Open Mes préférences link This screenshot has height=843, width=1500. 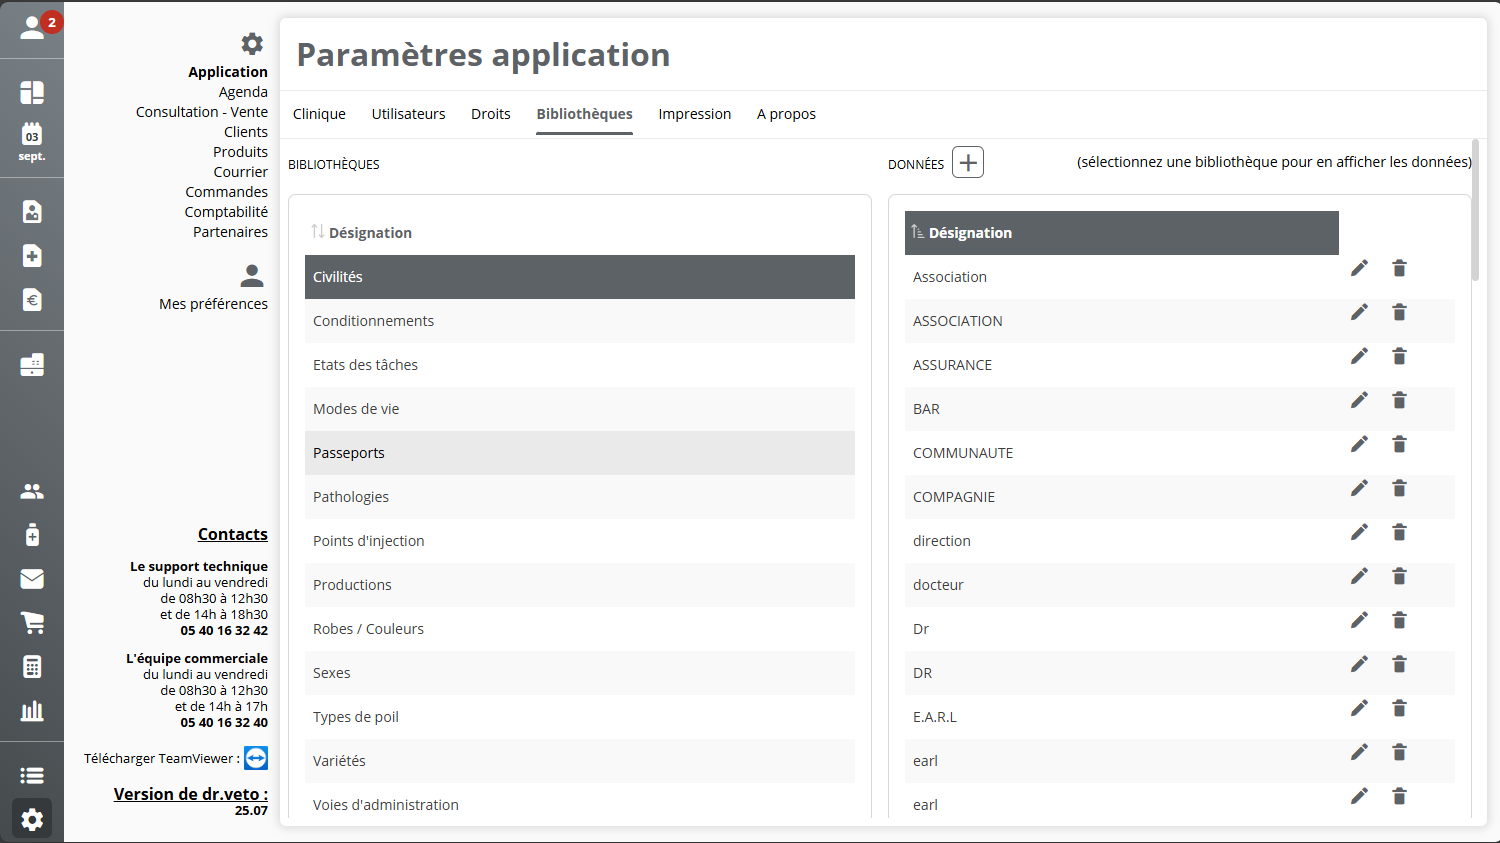[x=213, y=304]
